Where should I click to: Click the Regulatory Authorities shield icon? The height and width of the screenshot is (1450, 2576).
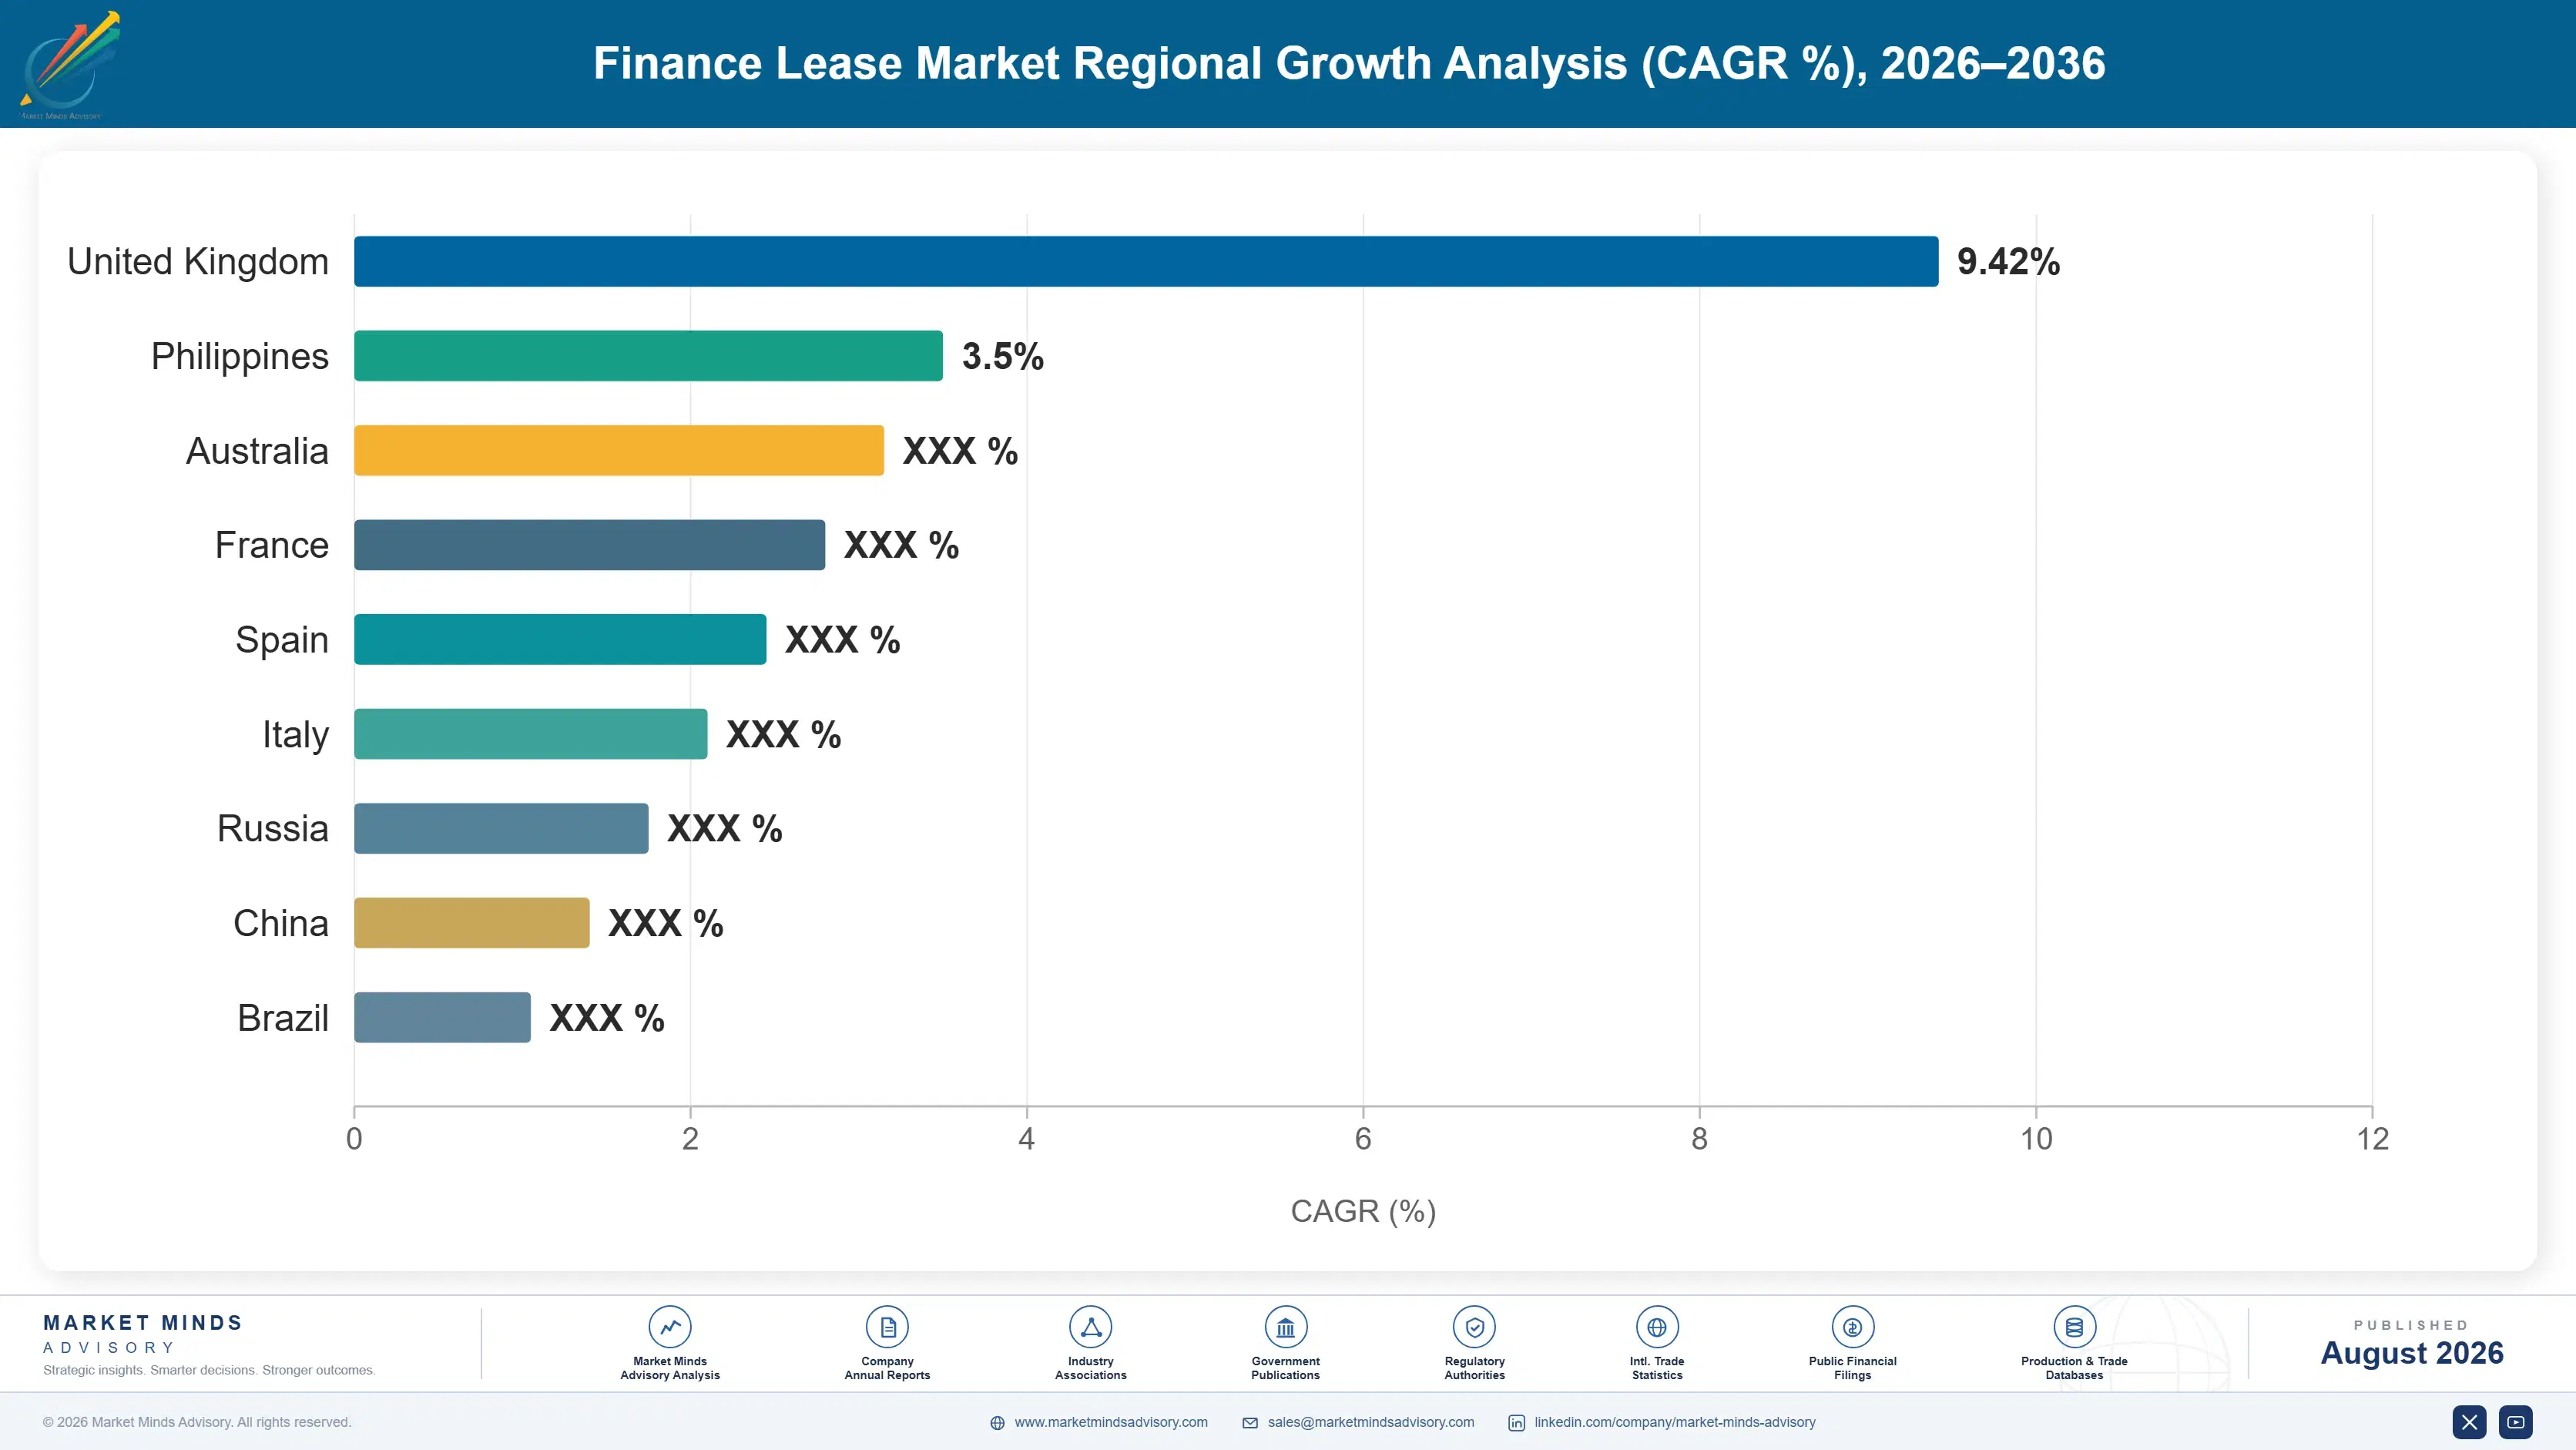pyautogui.click(x=1474, y=1327)
